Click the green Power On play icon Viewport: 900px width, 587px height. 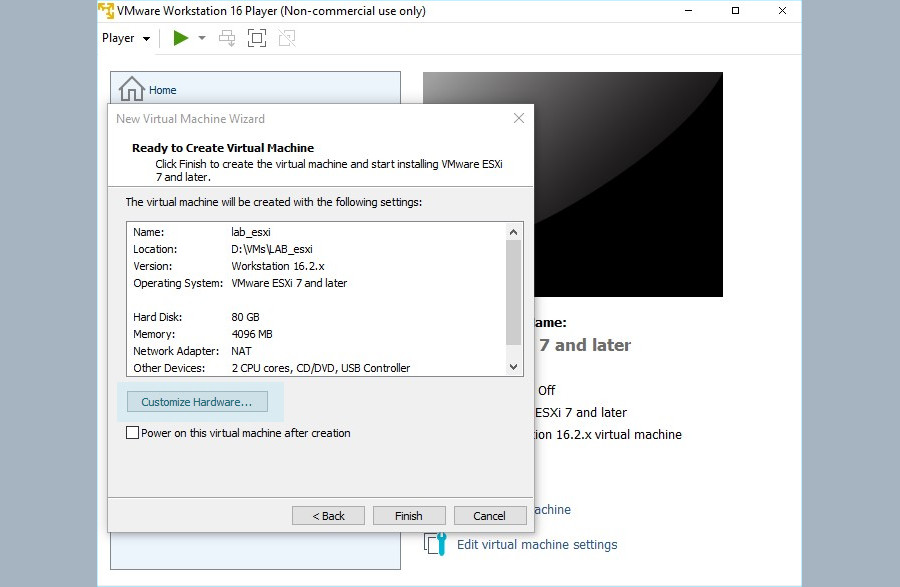[181, 38]
